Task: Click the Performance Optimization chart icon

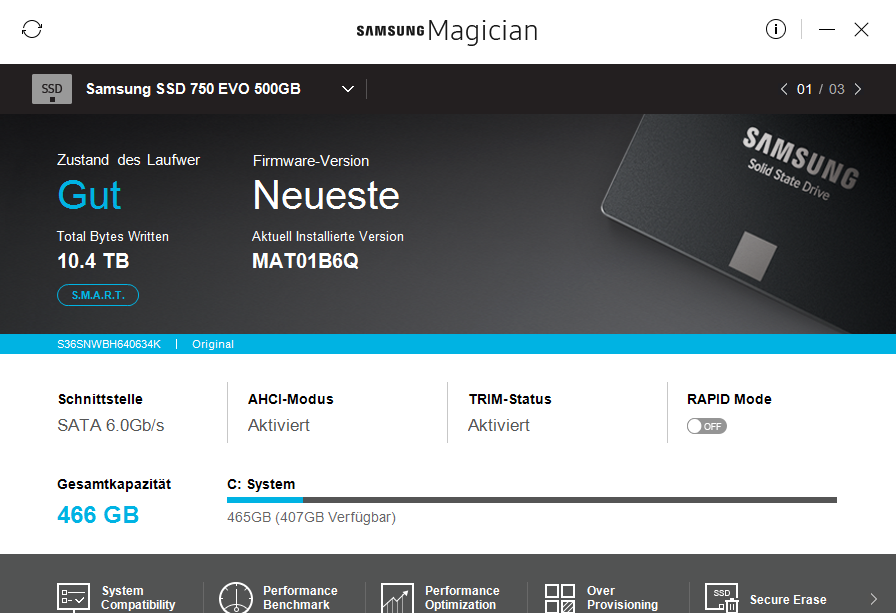Action: coord(397,598)
